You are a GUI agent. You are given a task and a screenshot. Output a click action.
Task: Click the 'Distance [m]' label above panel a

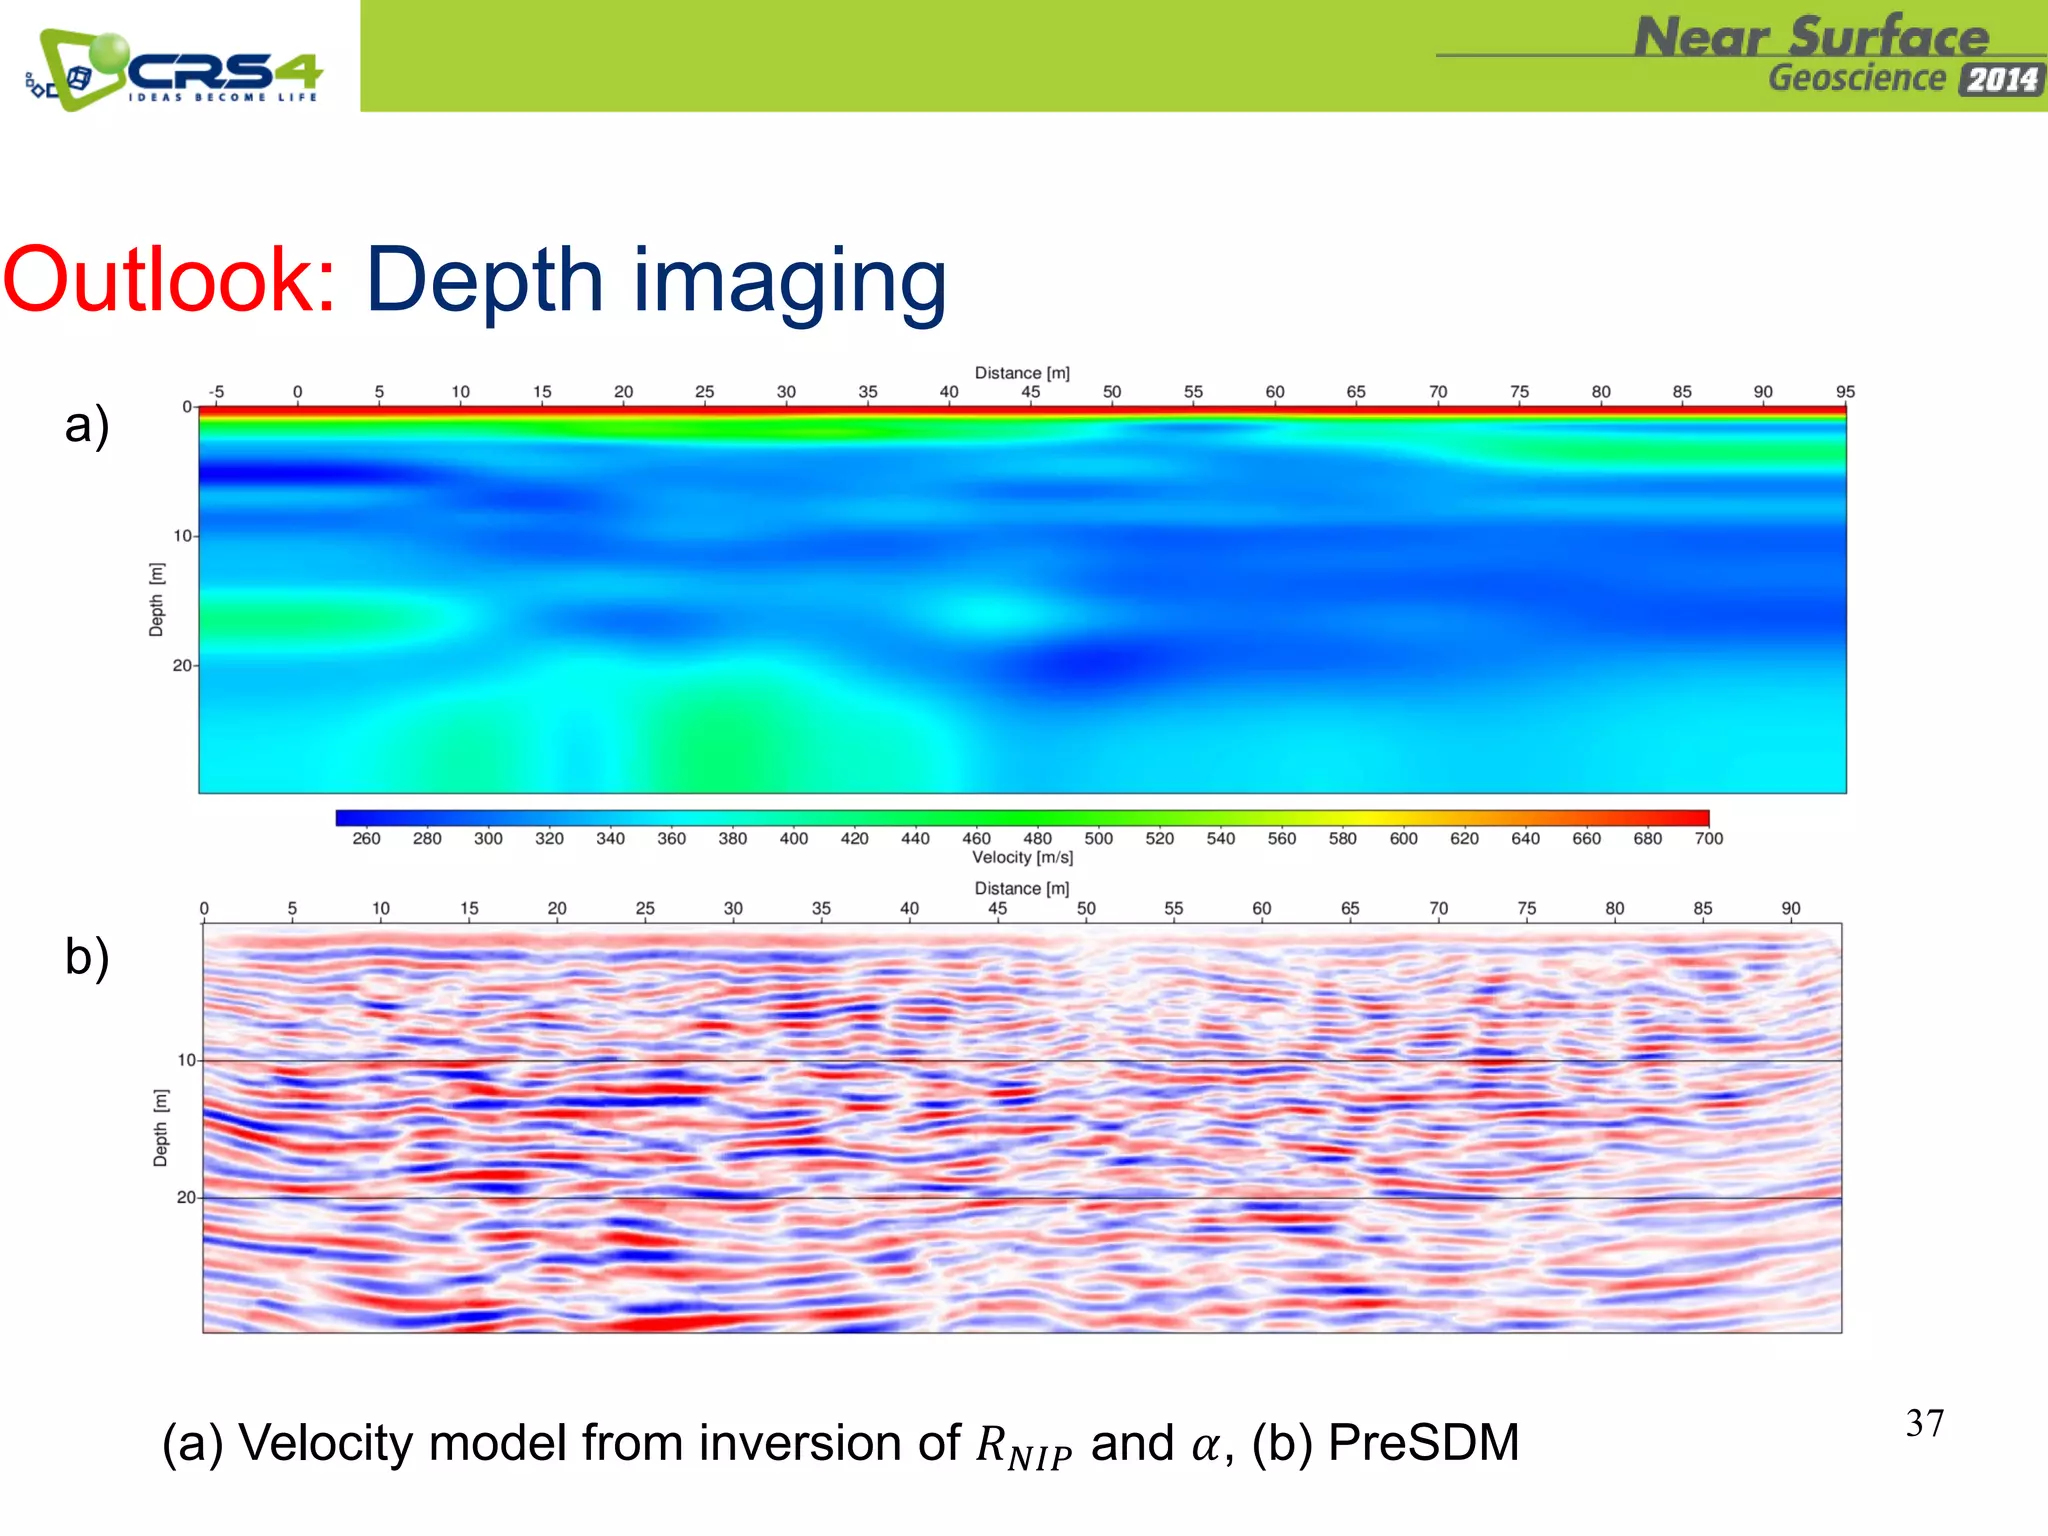pyautogui.click(x=1022, y=373)
